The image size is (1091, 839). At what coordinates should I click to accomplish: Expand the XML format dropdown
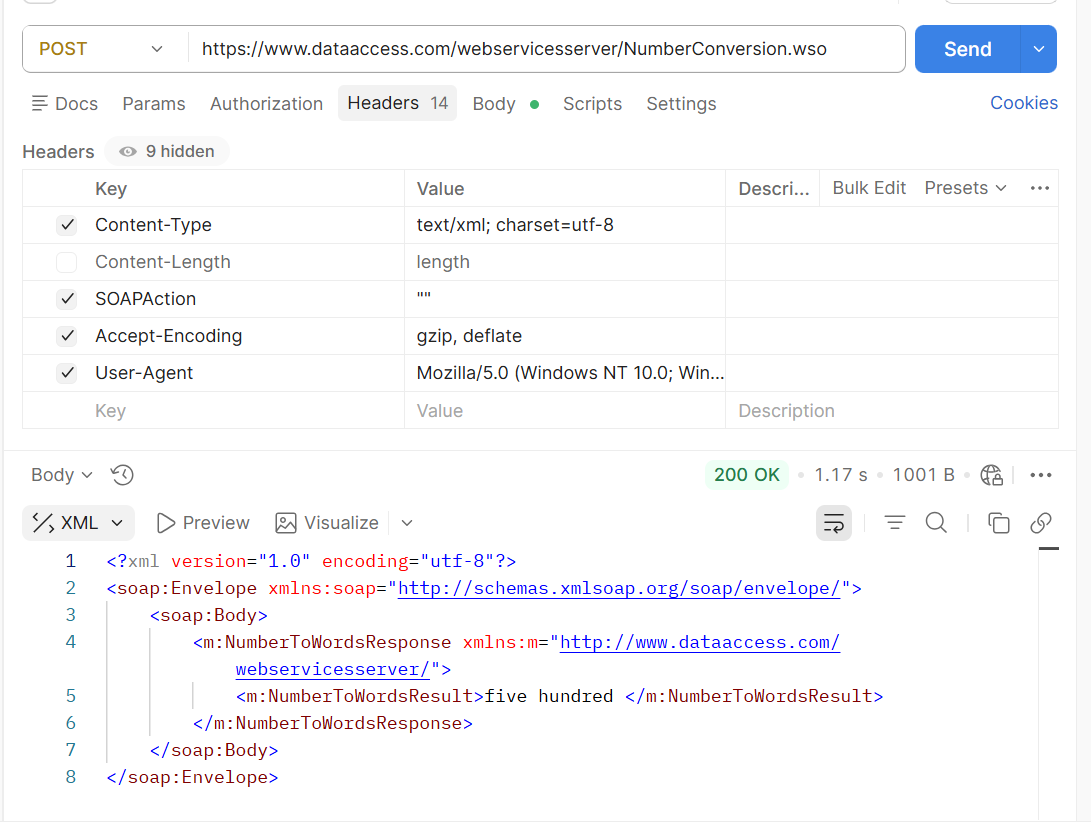pyautogui.click(x=79, y=522)
